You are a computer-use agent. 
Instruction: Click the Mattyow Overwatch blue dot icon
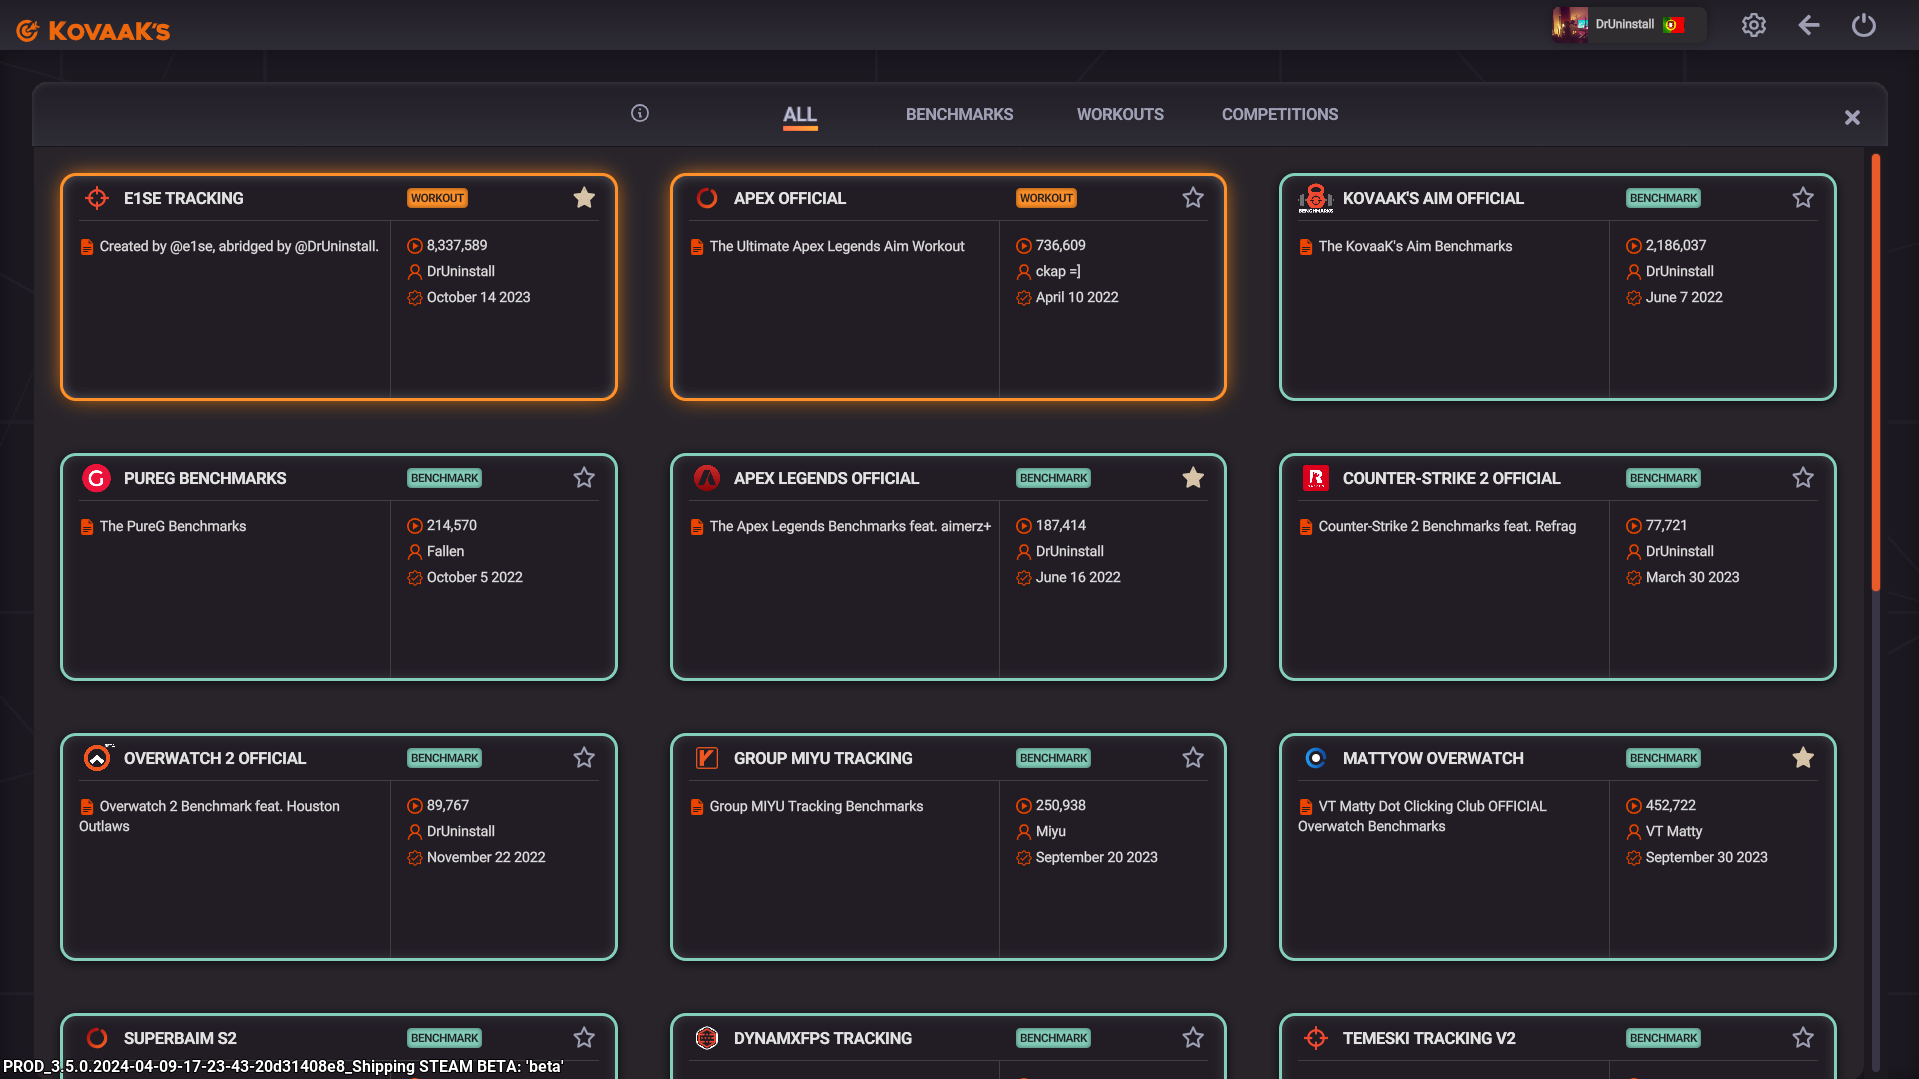[1315, 758]
